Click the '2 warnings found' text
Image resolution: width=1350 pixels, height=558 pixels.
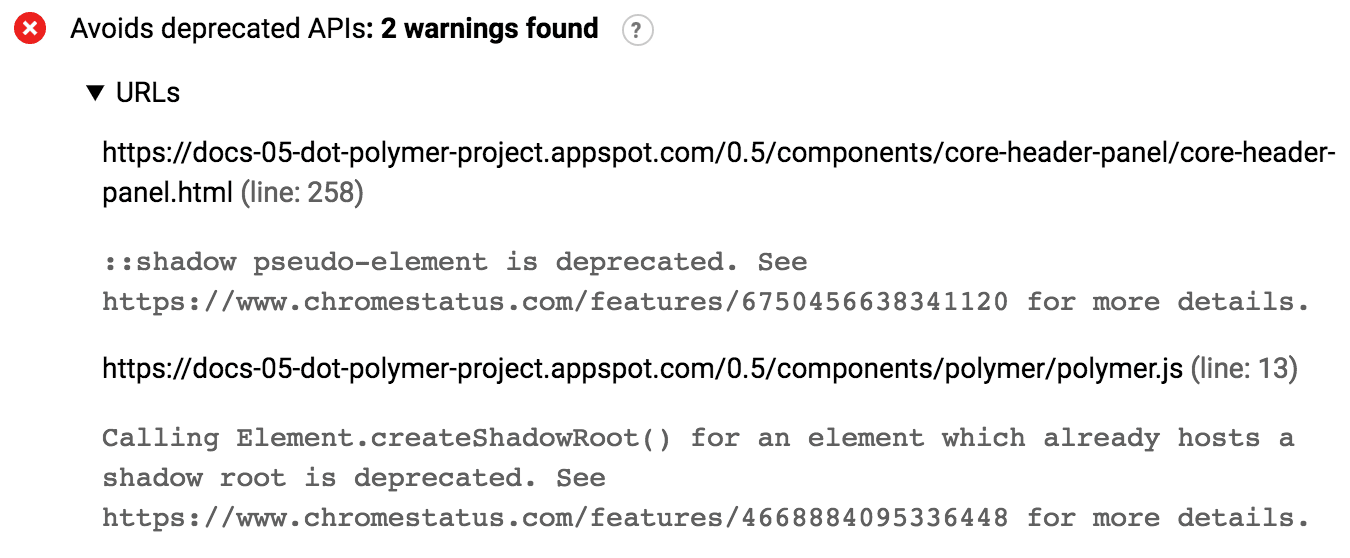point(489,29)
